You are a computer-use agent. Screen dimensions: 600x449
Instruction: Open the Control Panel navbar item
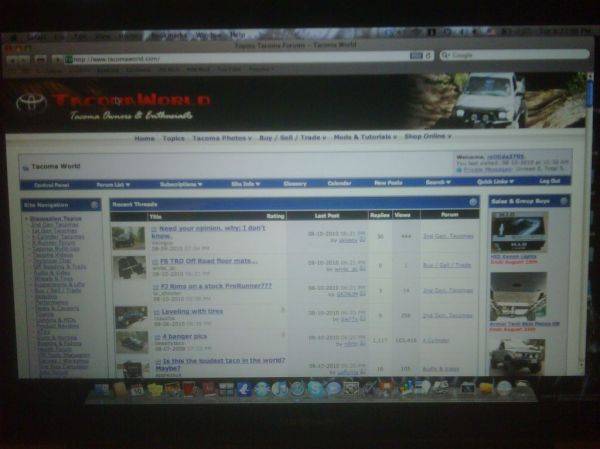tap(52, 185)
